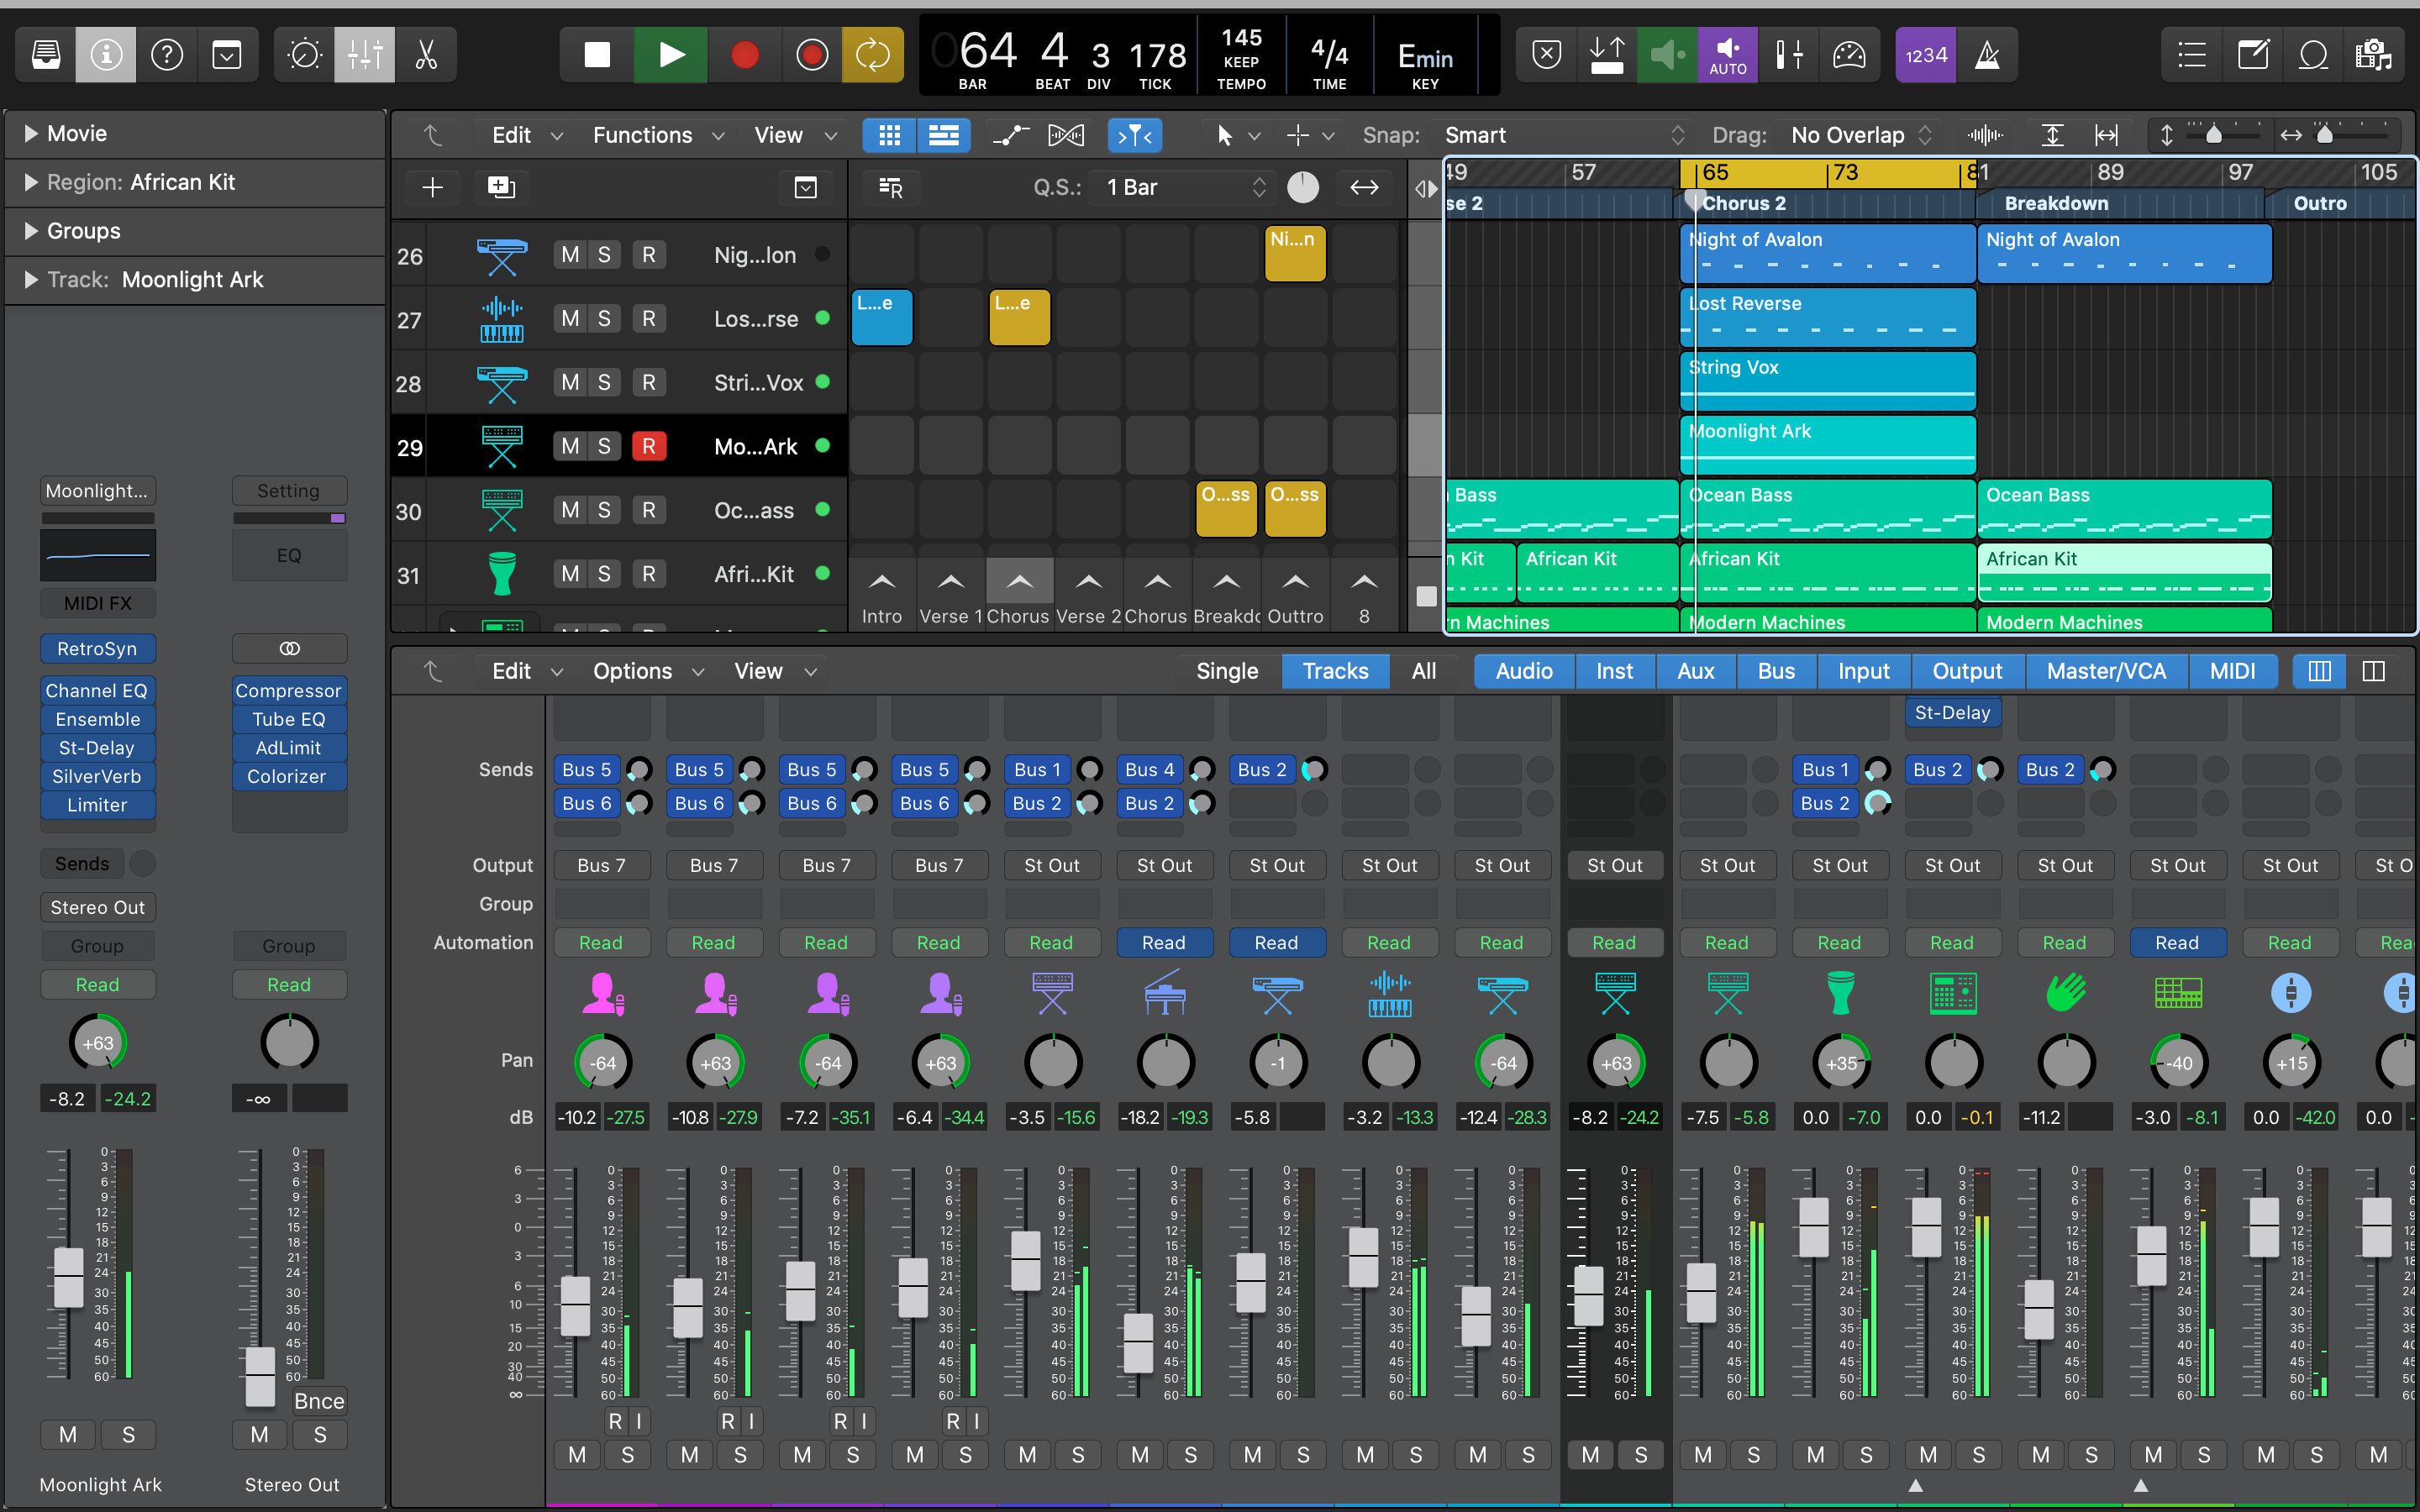Screen dimensions: 2420x1512
Task: Click the Compressor plugin on Stereo Out
Action: pos(288,690)
